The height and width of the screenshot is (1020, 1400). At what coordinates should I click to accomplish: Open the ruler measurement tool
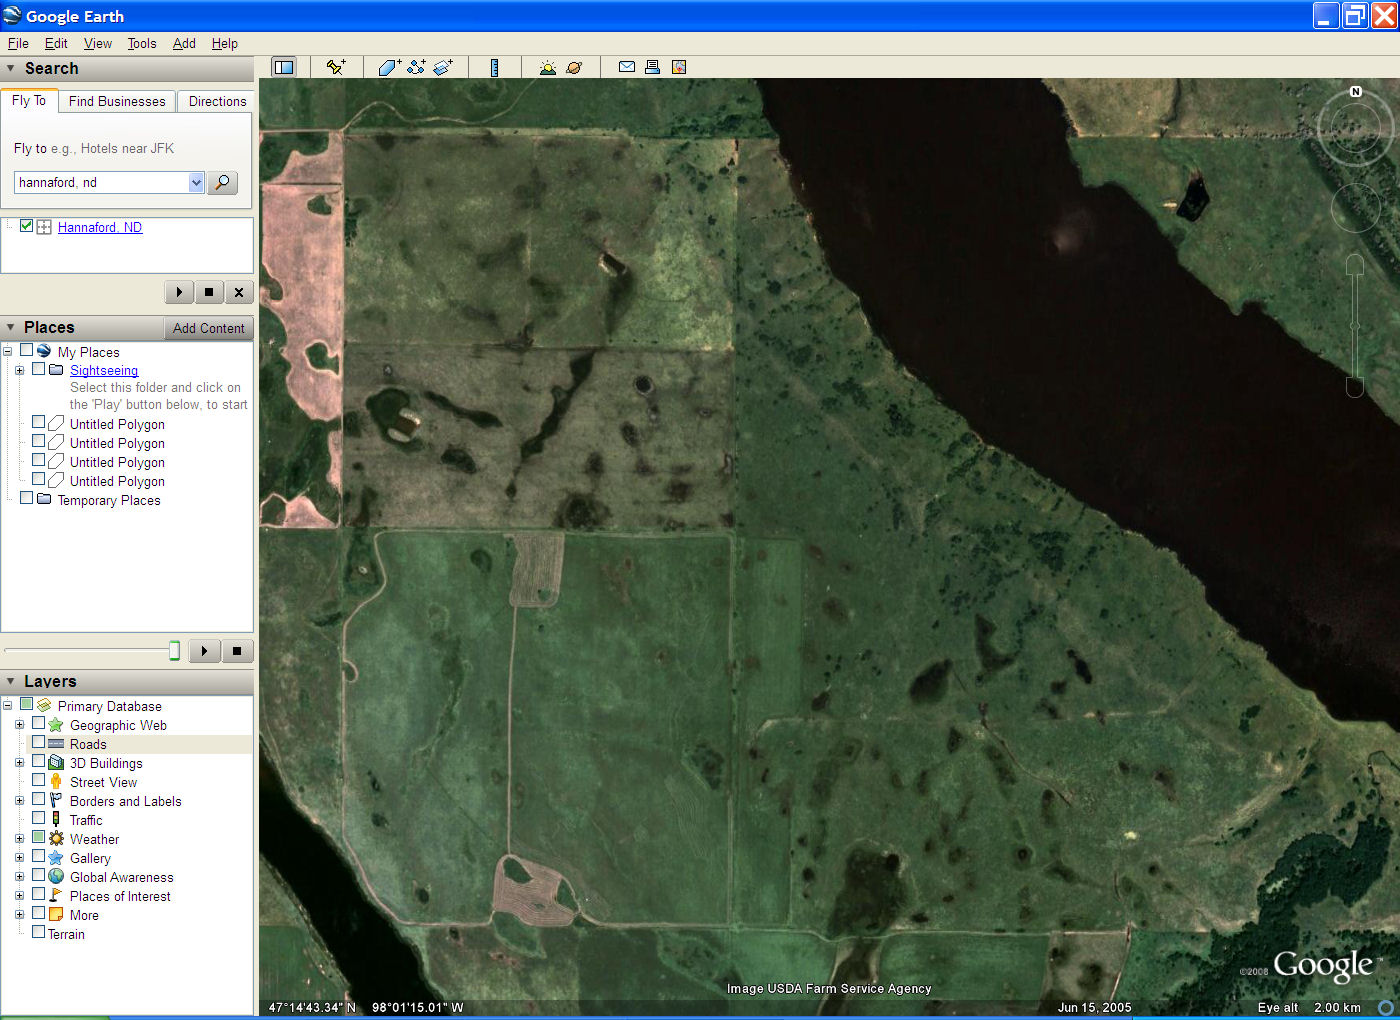pos(494,67)
